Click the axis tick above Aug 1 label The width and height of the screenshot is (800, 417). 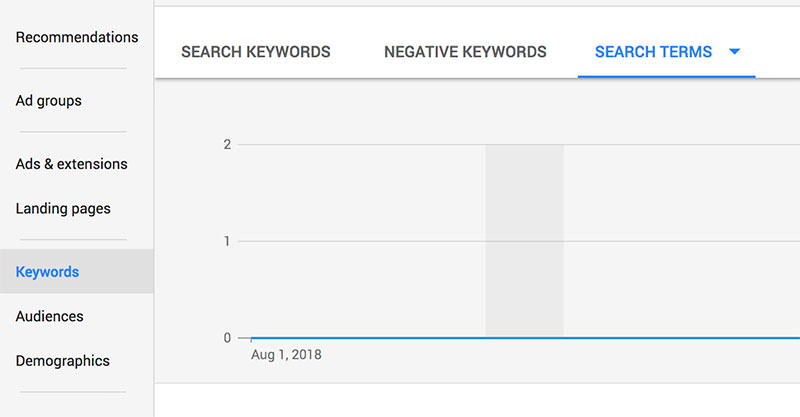(252, 339)
